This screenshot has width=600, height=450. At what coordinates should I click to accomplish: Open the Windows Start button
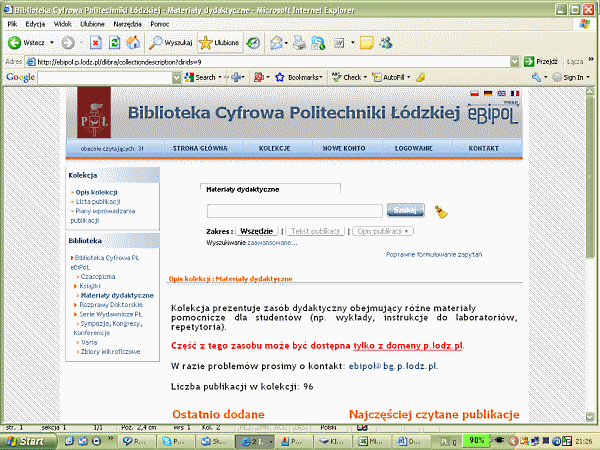(27, 441)
